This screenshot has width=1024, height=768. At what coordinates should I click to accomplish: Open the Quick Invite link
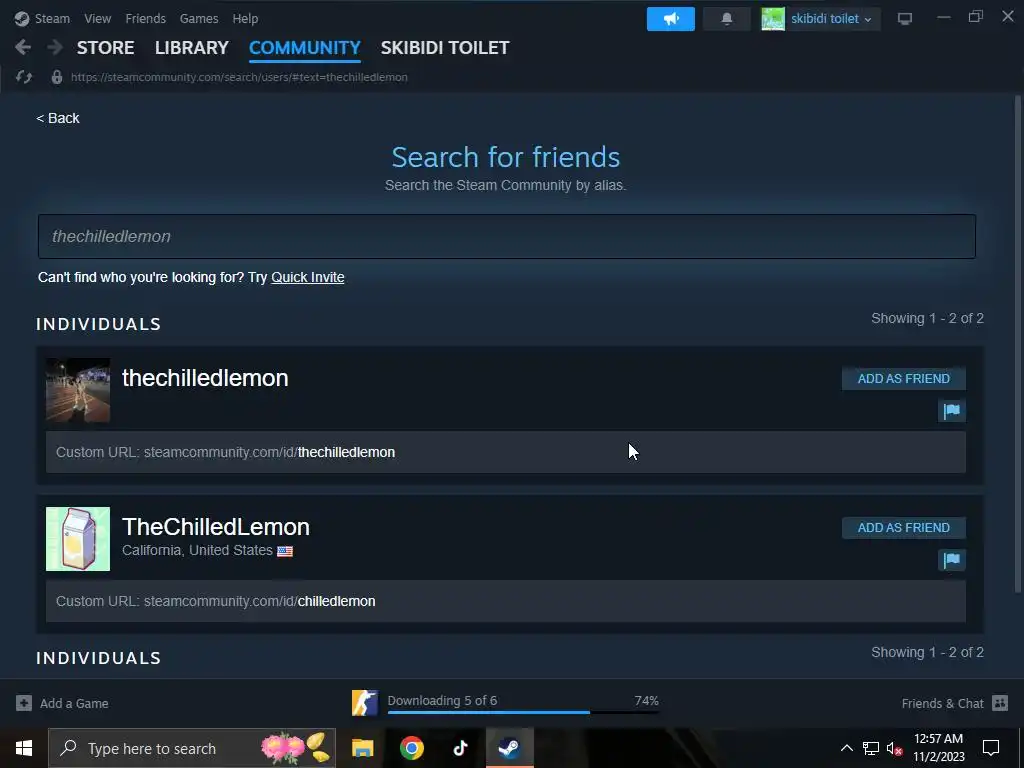(x=308, y=277)
